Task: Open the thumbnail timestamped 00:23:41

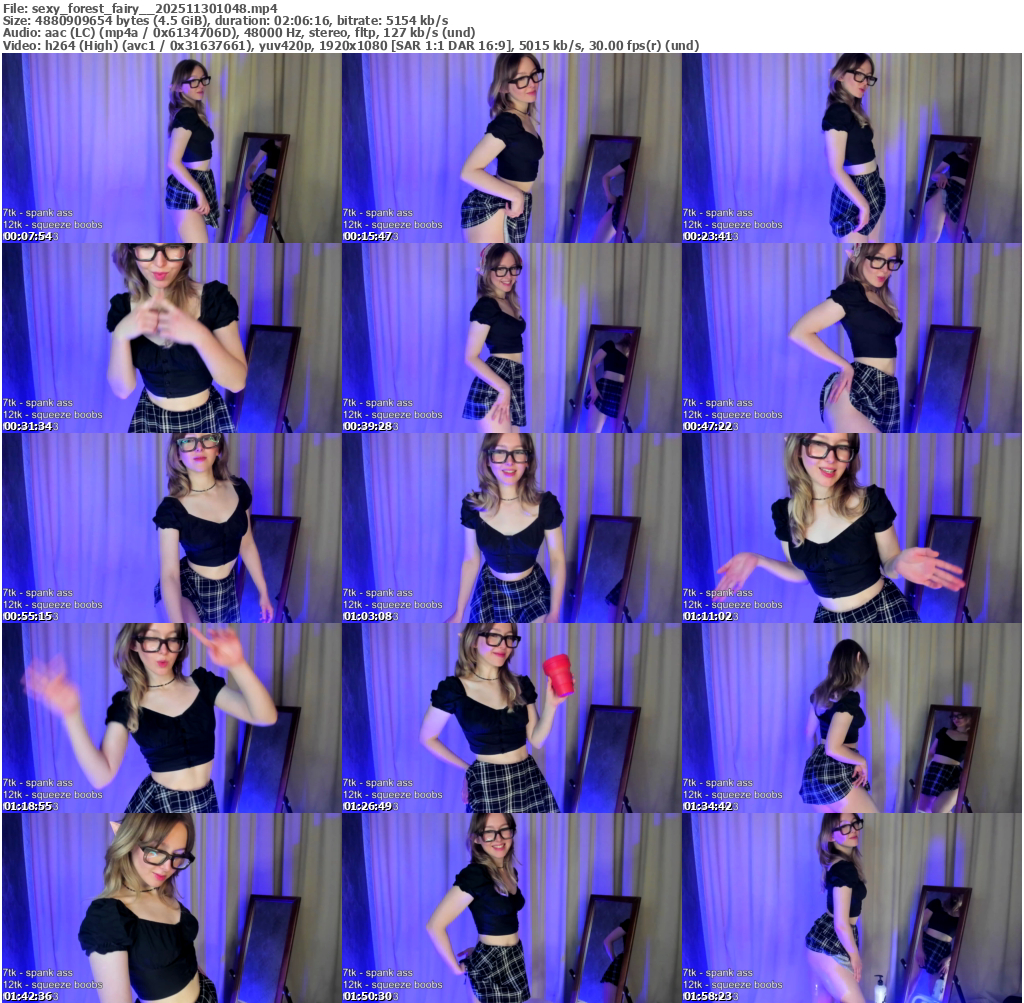Action: coord(852,148)
